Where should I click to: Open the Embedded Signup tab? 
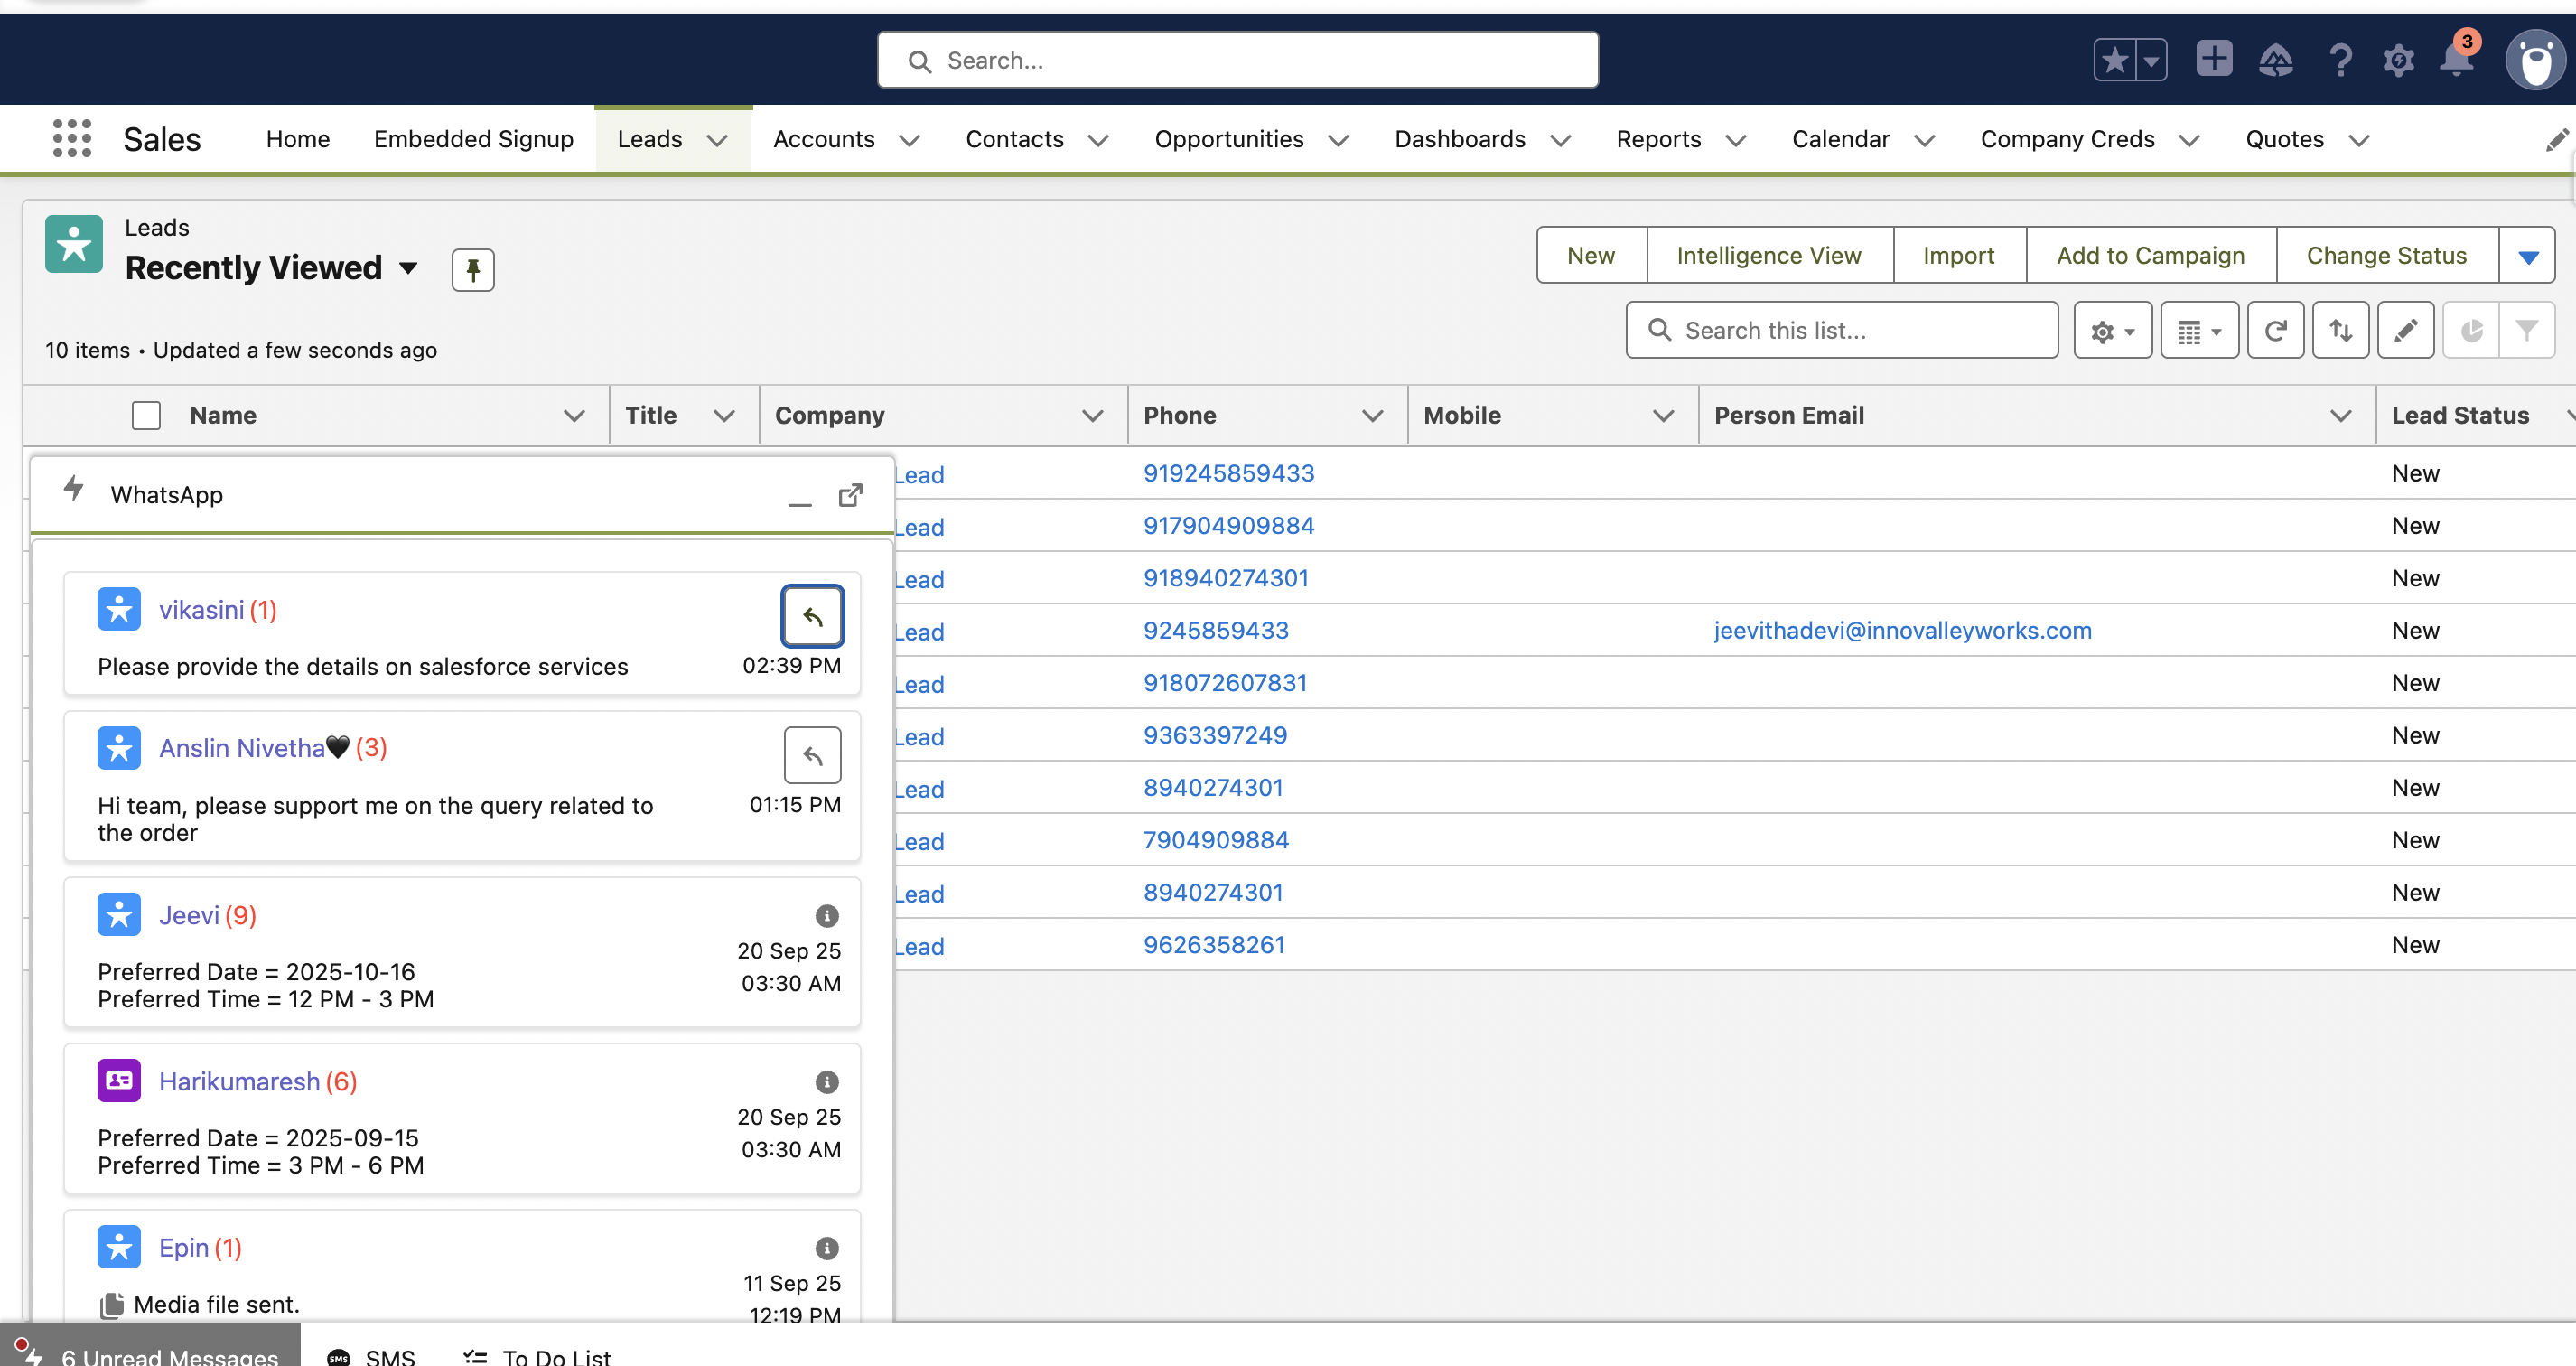click(x=473, y=139)
